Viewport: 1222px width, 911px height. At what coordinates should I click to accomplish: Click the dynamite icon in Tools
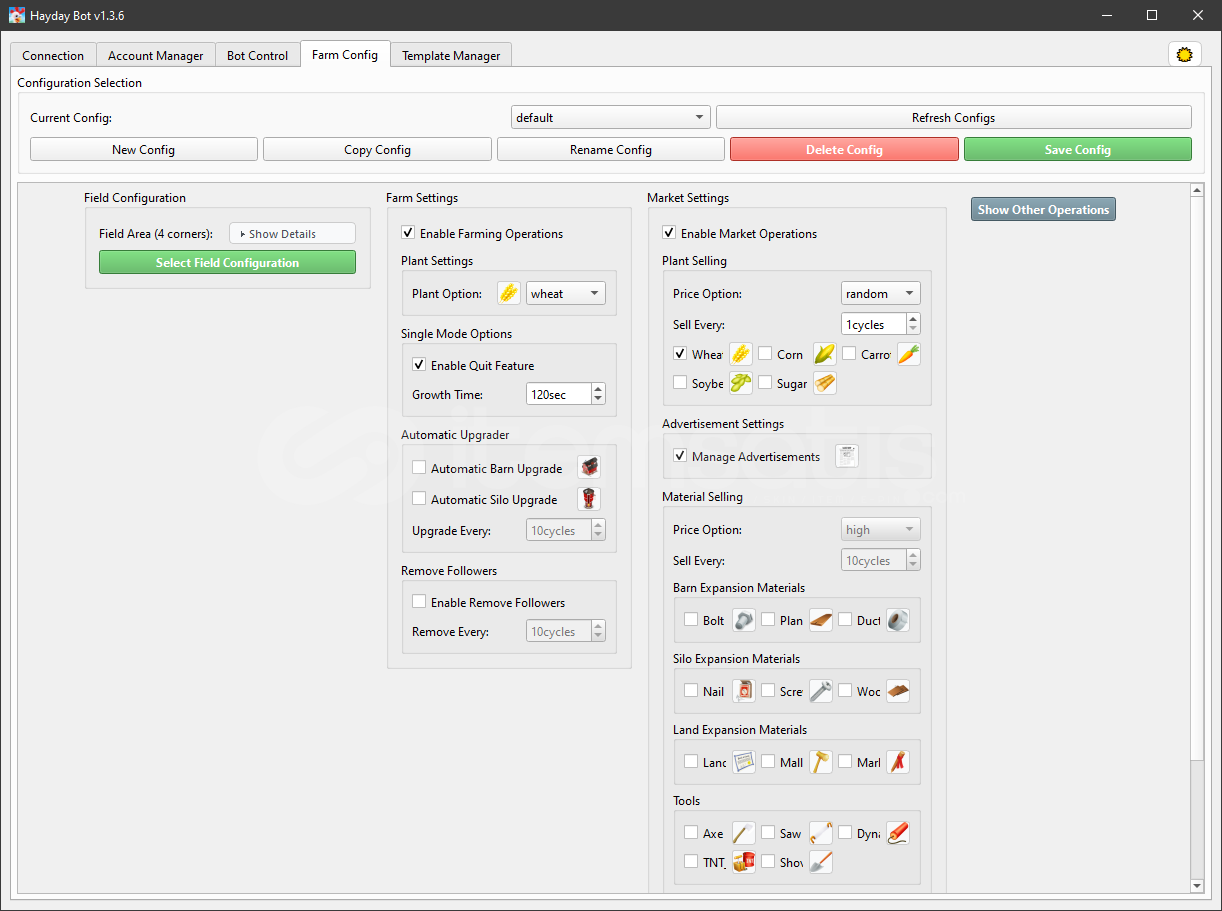click(x=897, y=833)
